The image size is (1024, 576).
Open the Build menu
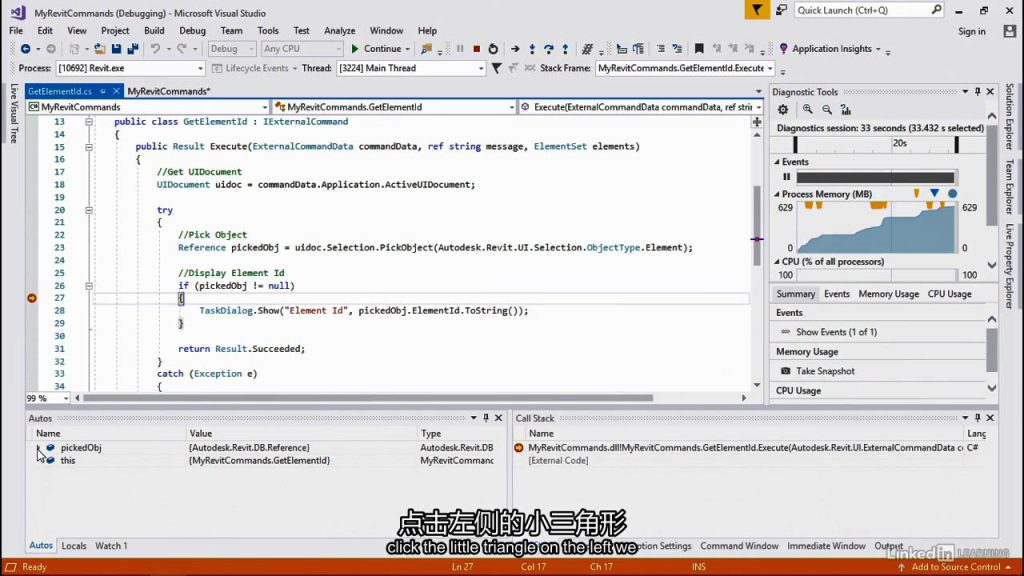(x=154, y=31)
